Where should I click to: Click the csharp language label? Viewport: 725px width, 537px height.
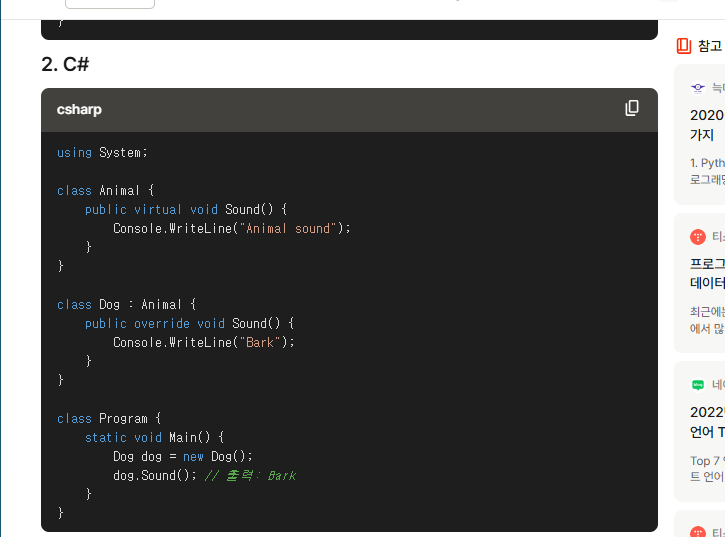click(x=79, y=110)
